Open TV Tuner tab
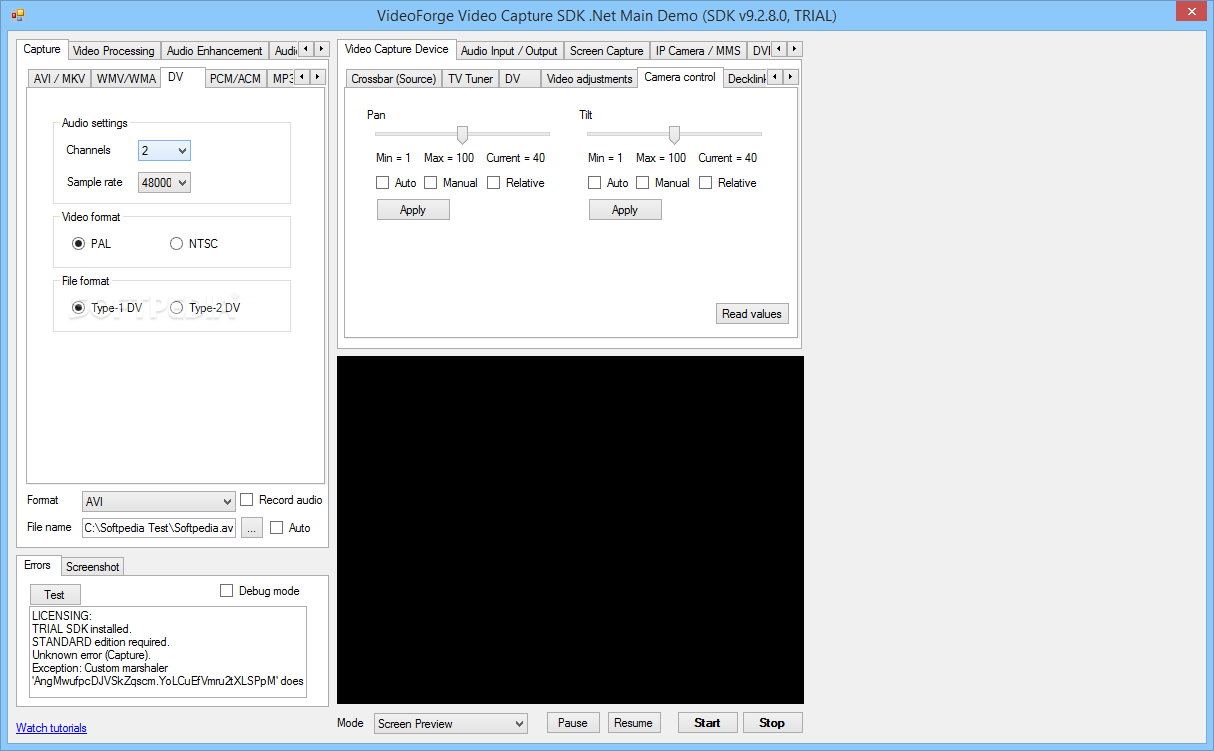This screenshot has height=751, width=1214. tap(471, 79)
